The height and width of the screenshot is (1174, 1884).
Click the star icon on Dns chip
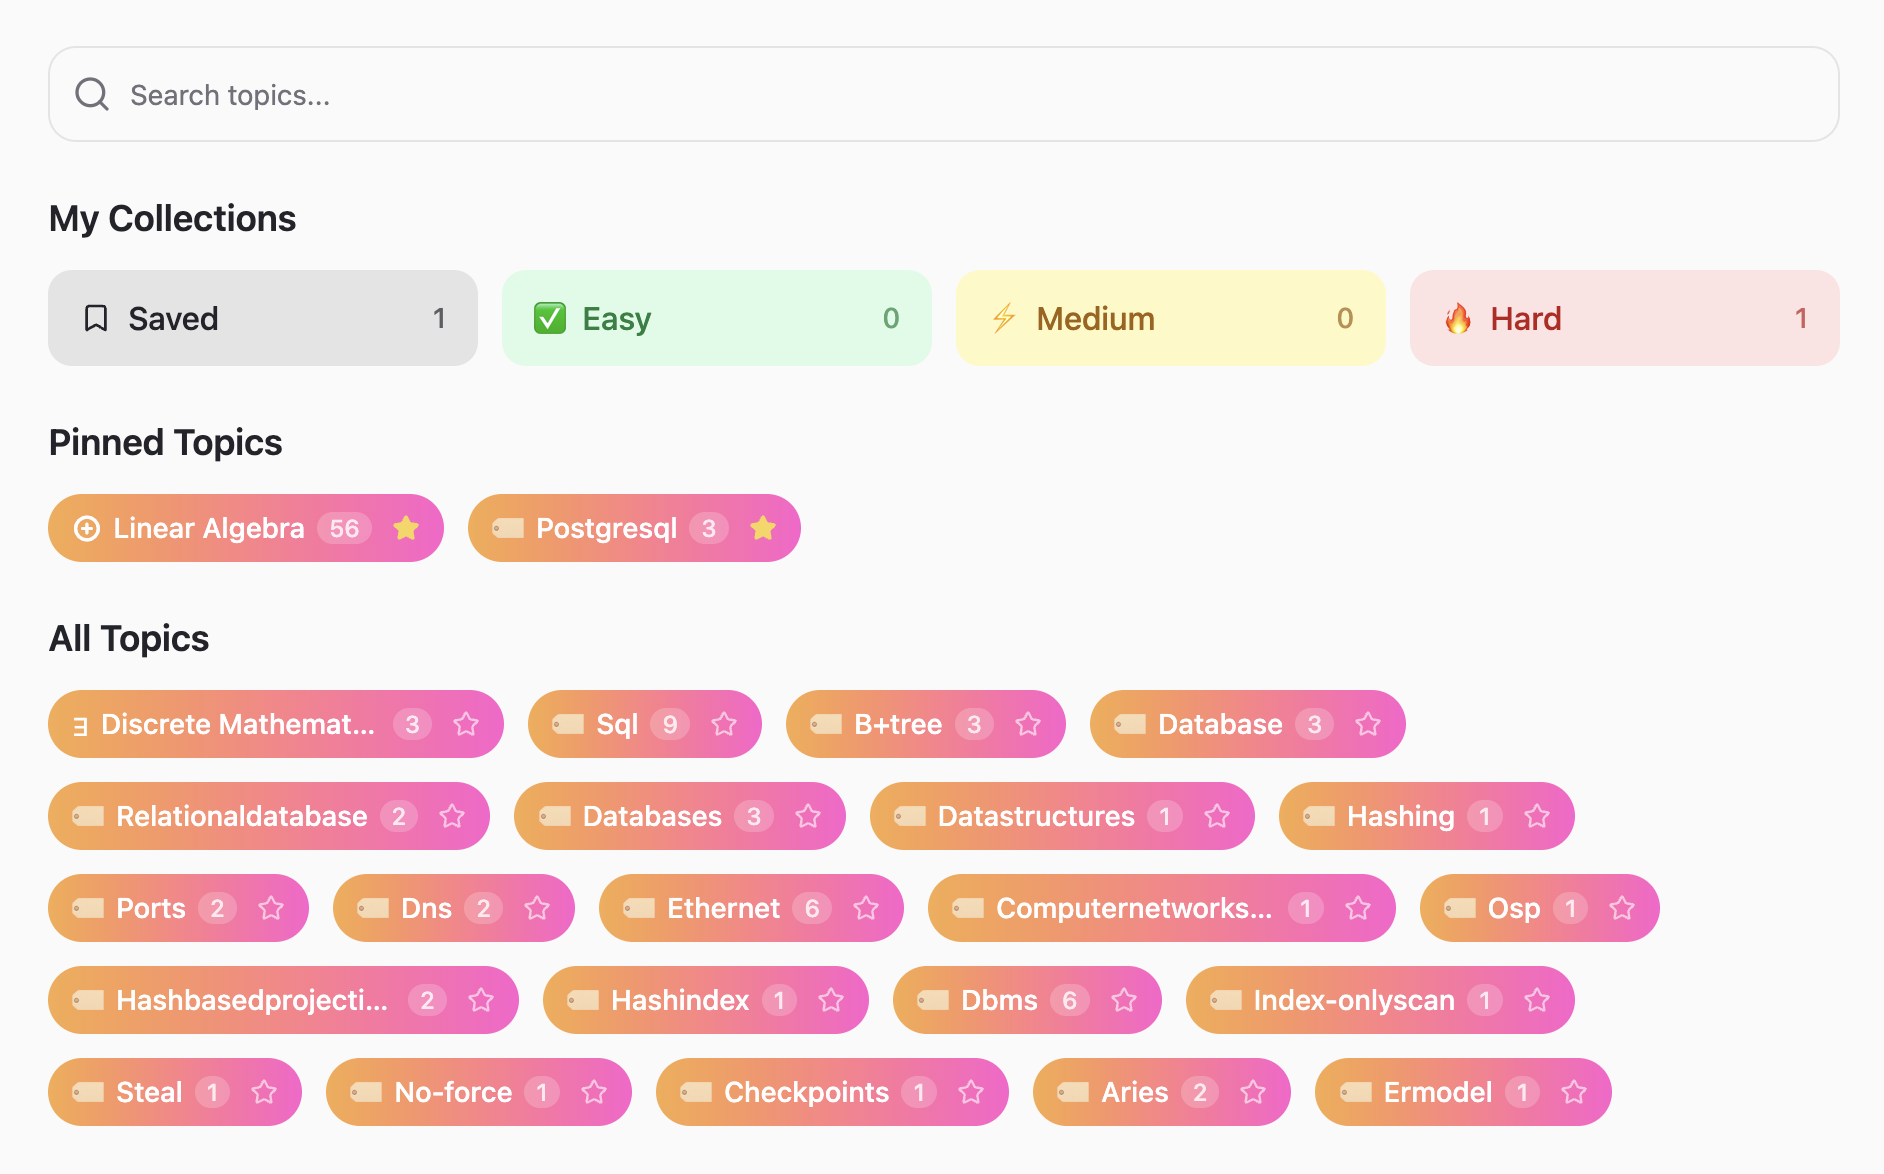pos(537,908)
